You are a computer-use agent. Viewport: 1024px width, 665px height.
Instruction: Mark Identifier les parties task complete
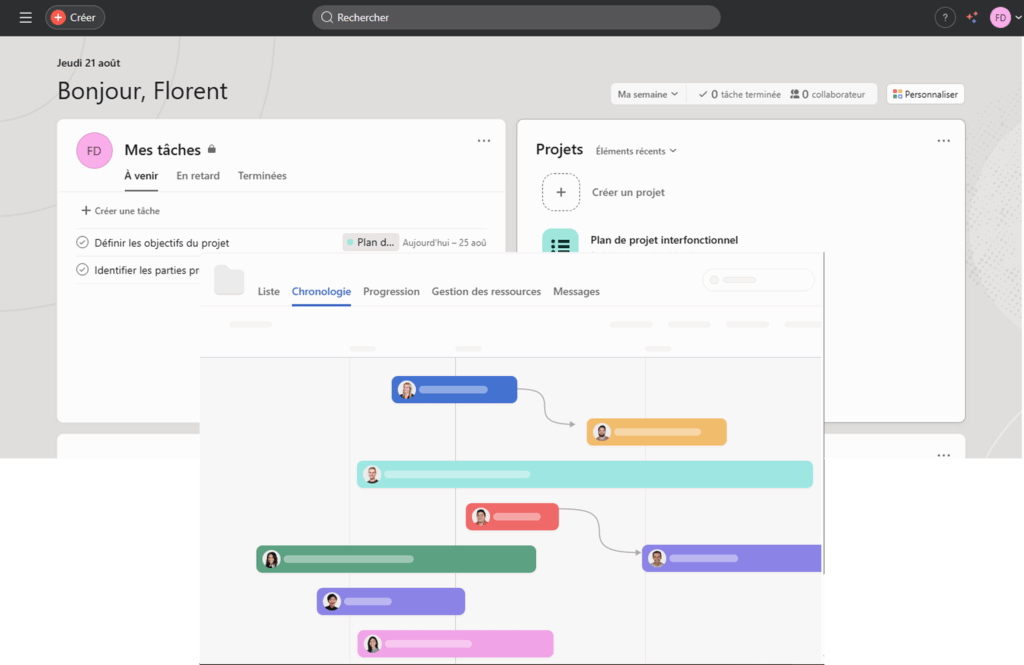pyautogui.click(x=82, y=269)
